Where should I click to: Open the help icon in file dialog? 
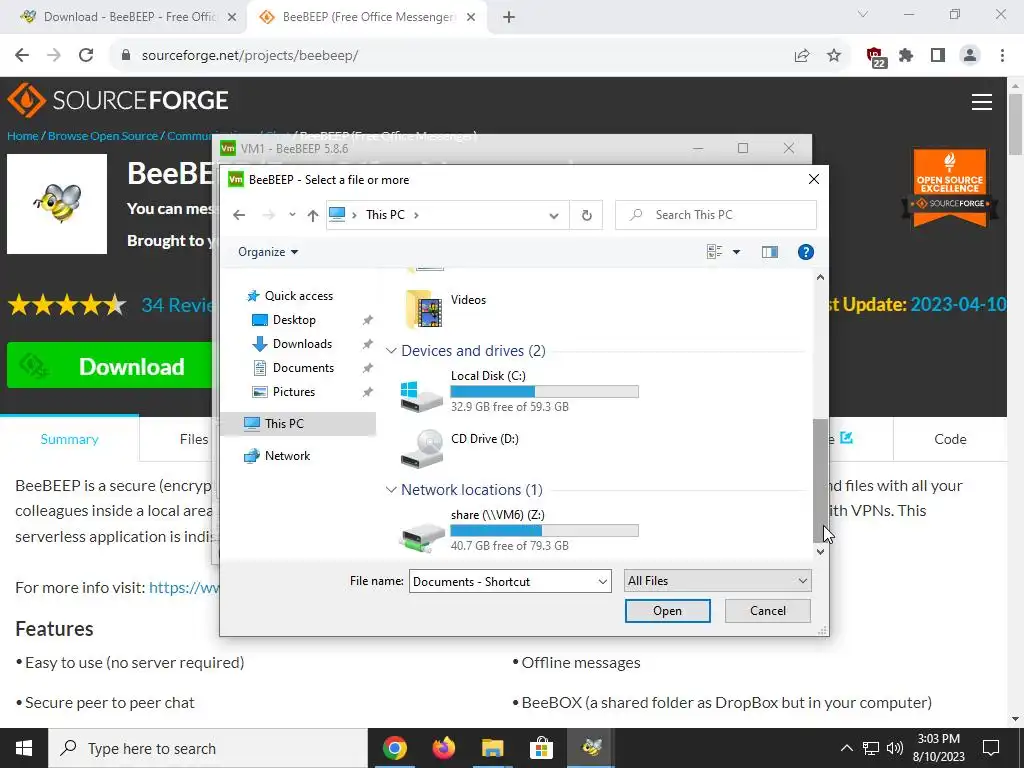[805, 252]
